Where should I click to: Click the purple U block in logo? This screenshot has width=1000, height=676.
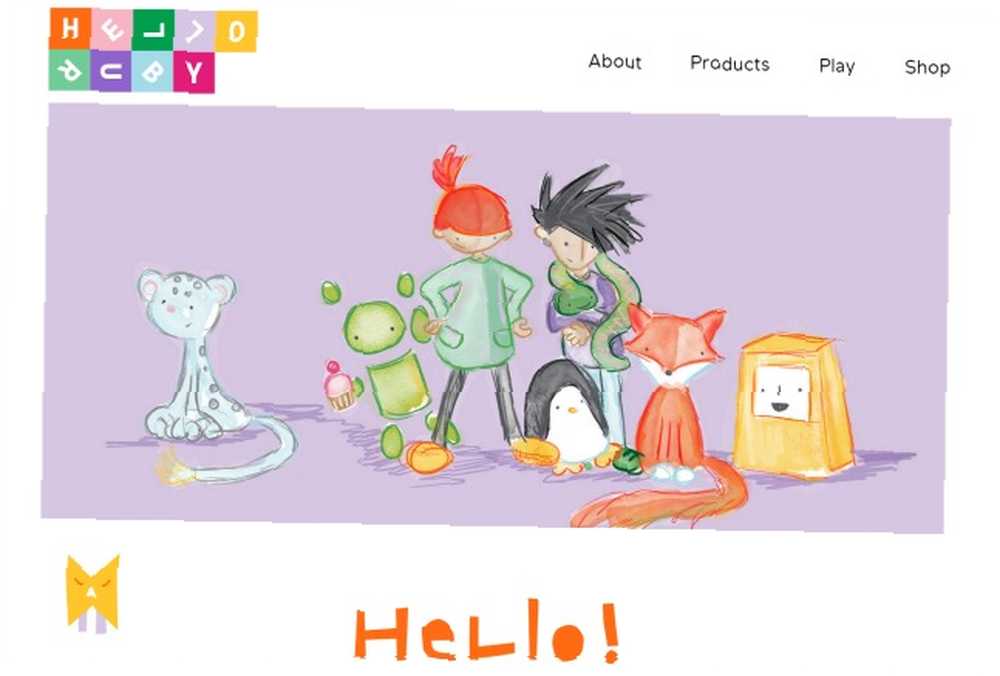[x=111, y=71]
